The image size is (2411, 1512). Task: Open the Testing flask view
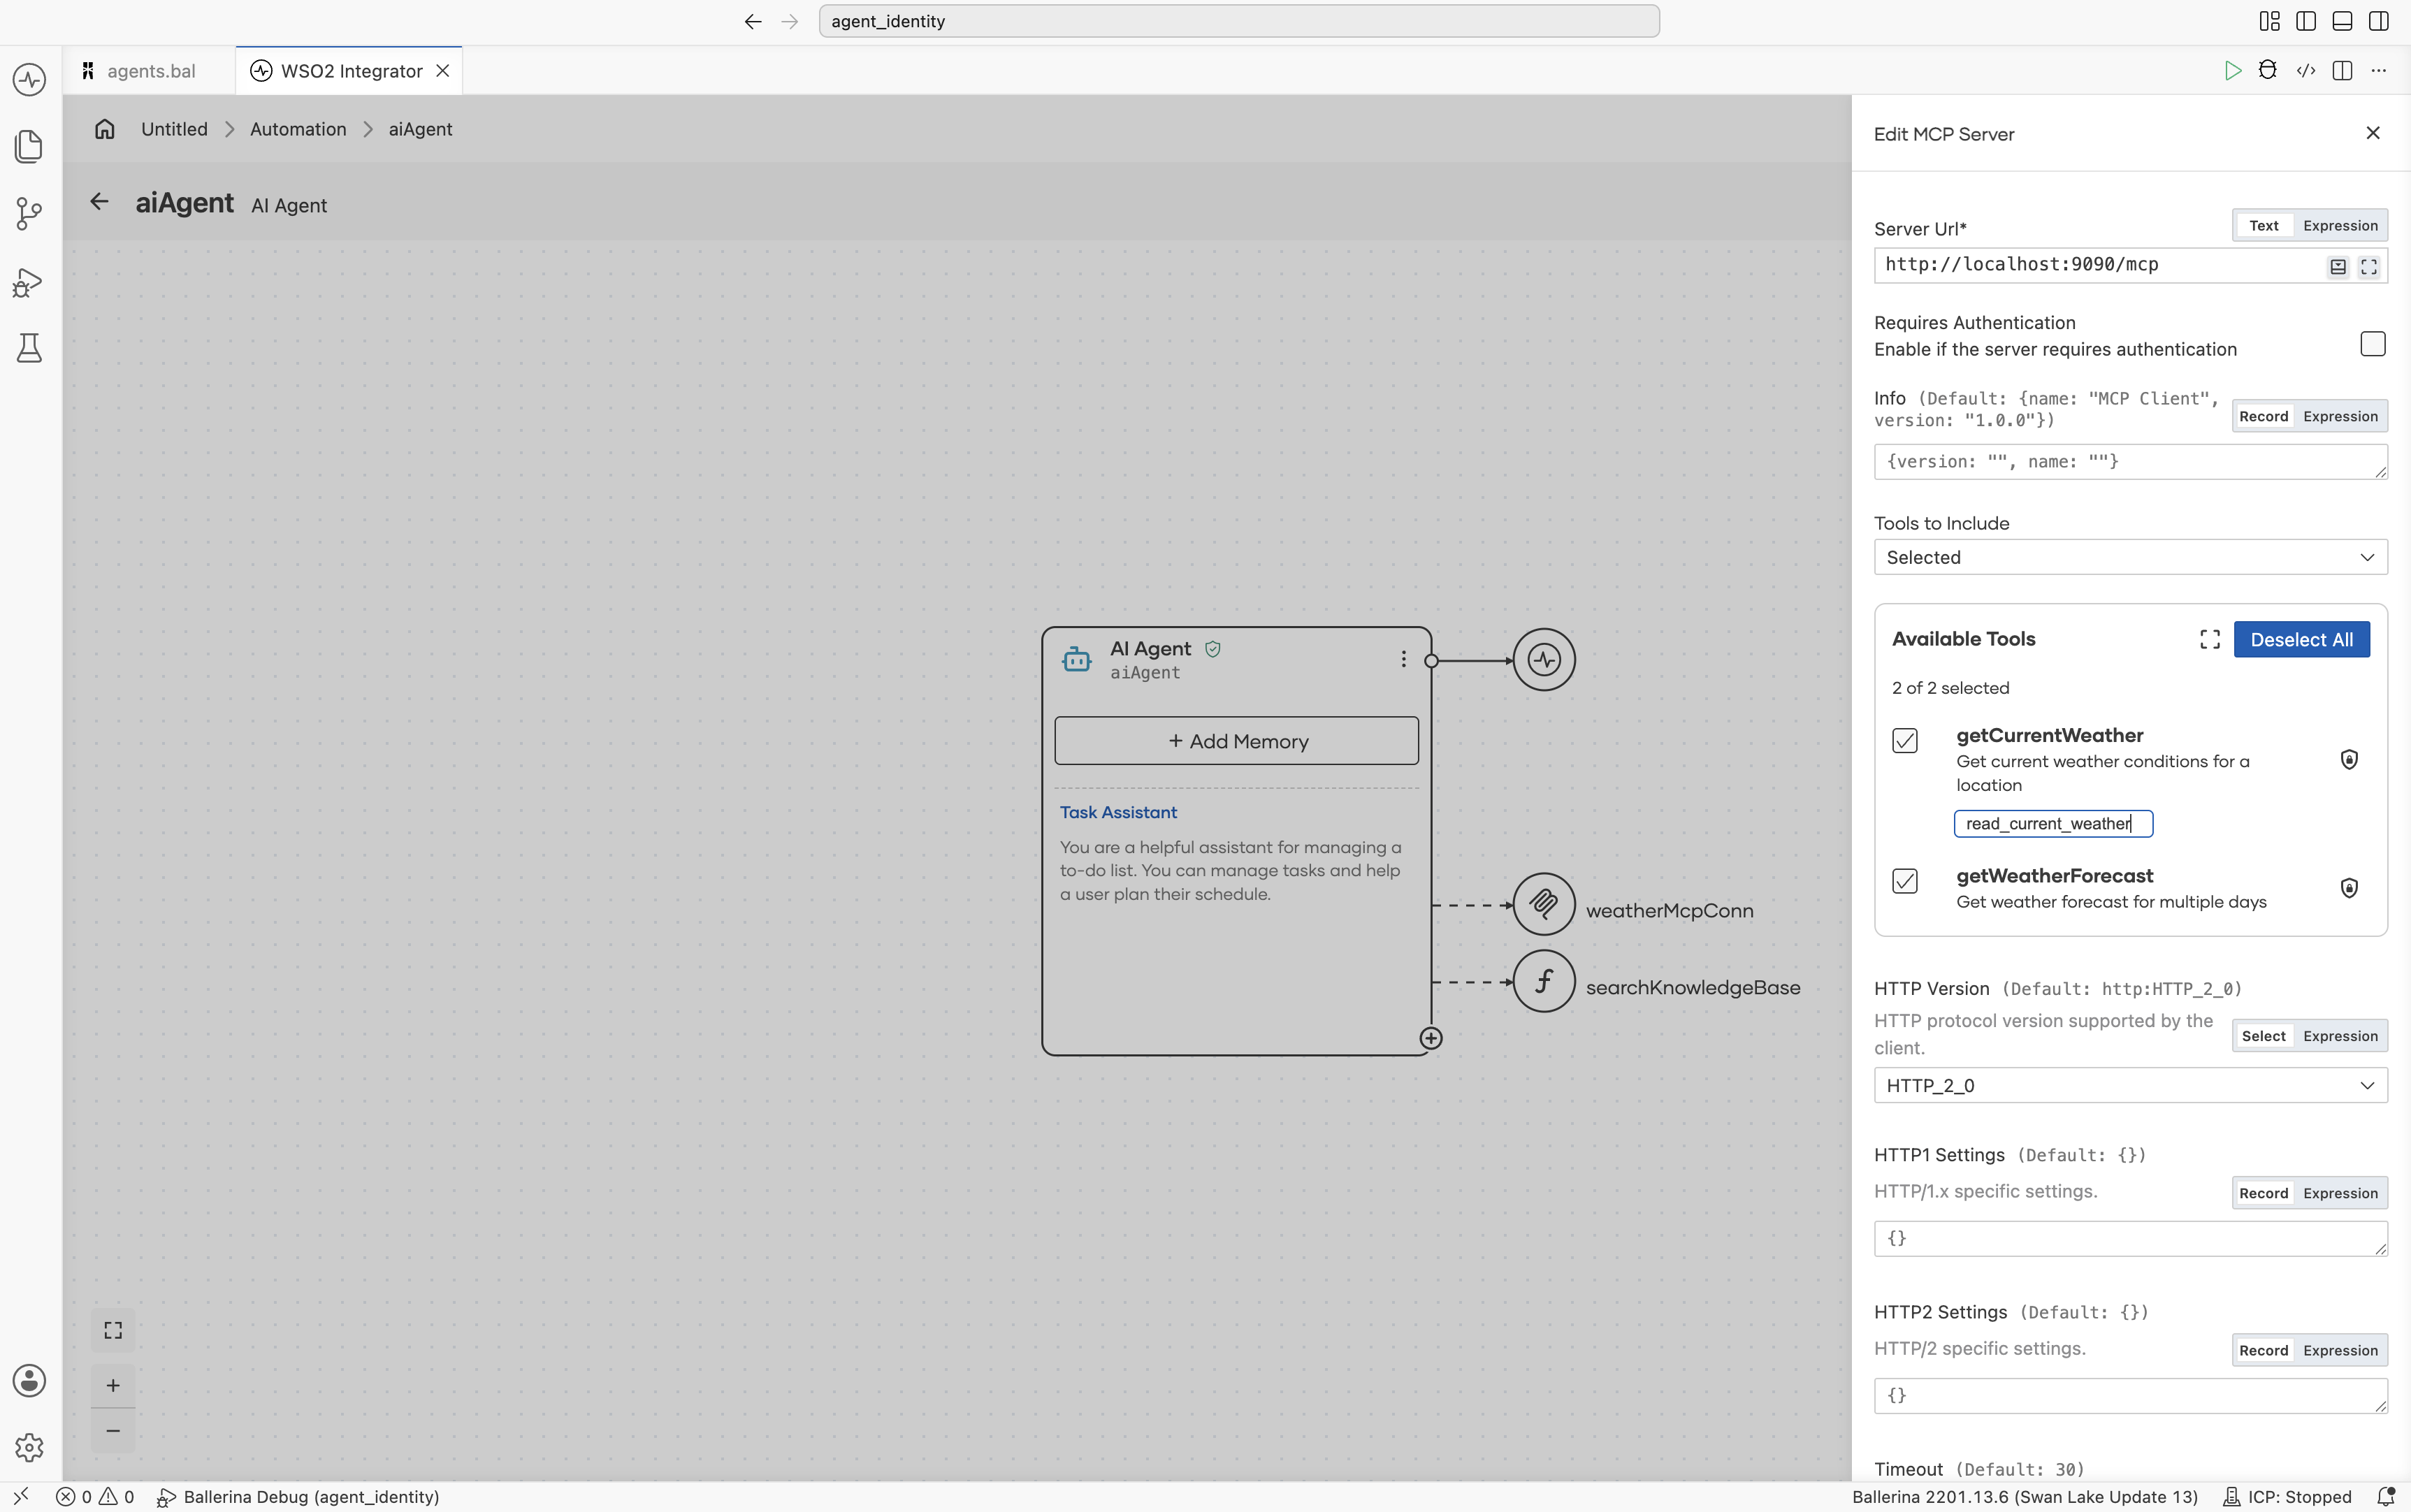point(29,348)
